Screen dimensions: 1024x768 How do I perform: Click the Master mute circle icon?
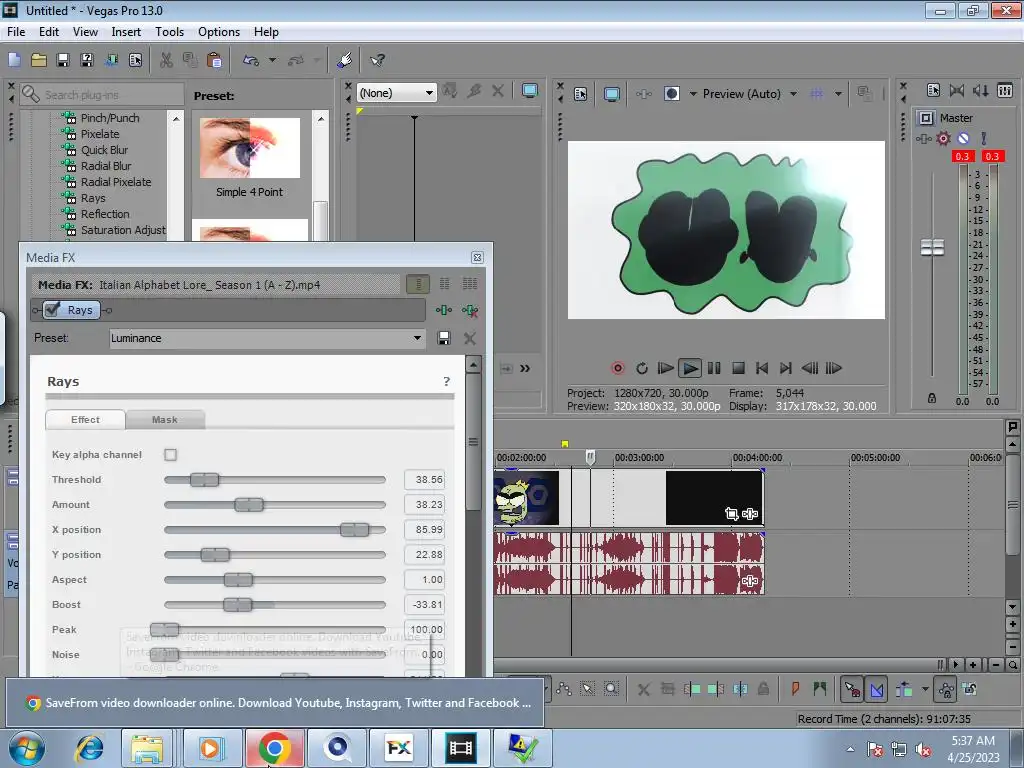tap(963, 138)
